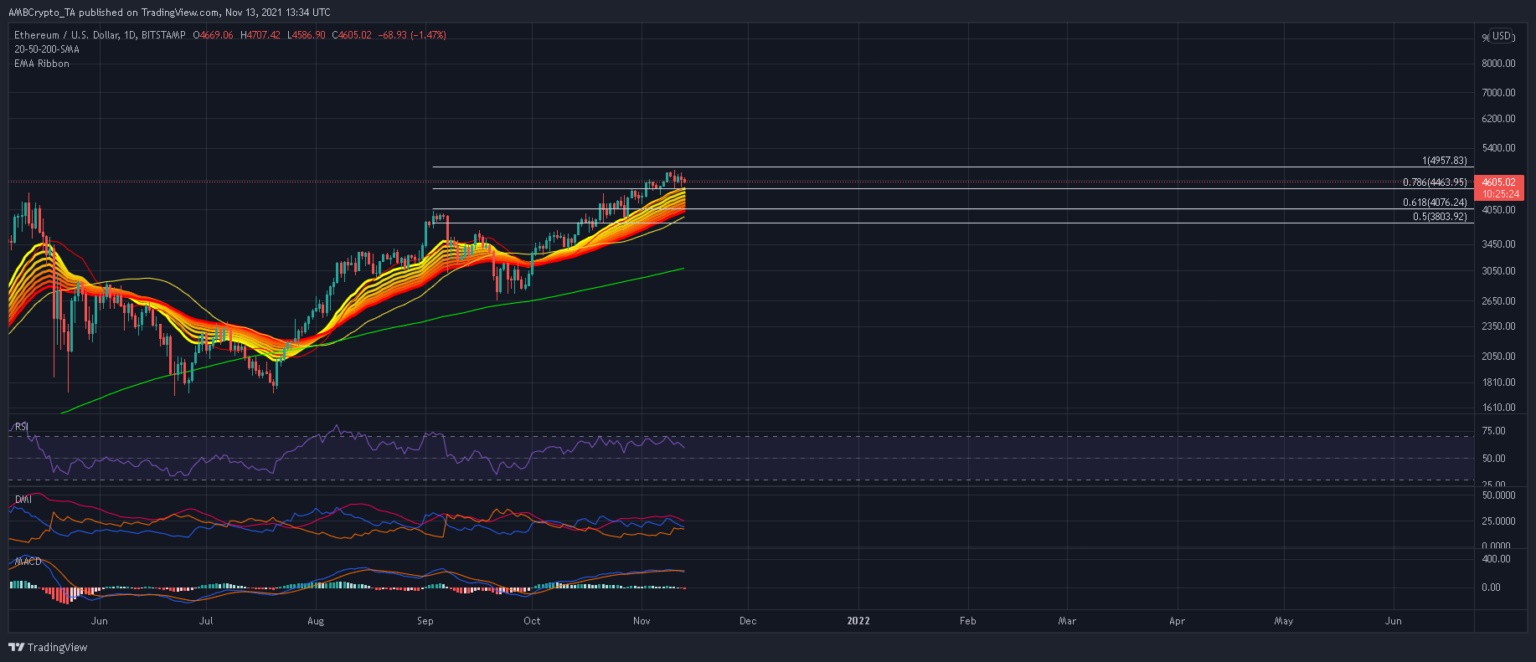This screenshot has height=662, width=1536.
Task: Click the DMI pane label
Action: (20, 497)
